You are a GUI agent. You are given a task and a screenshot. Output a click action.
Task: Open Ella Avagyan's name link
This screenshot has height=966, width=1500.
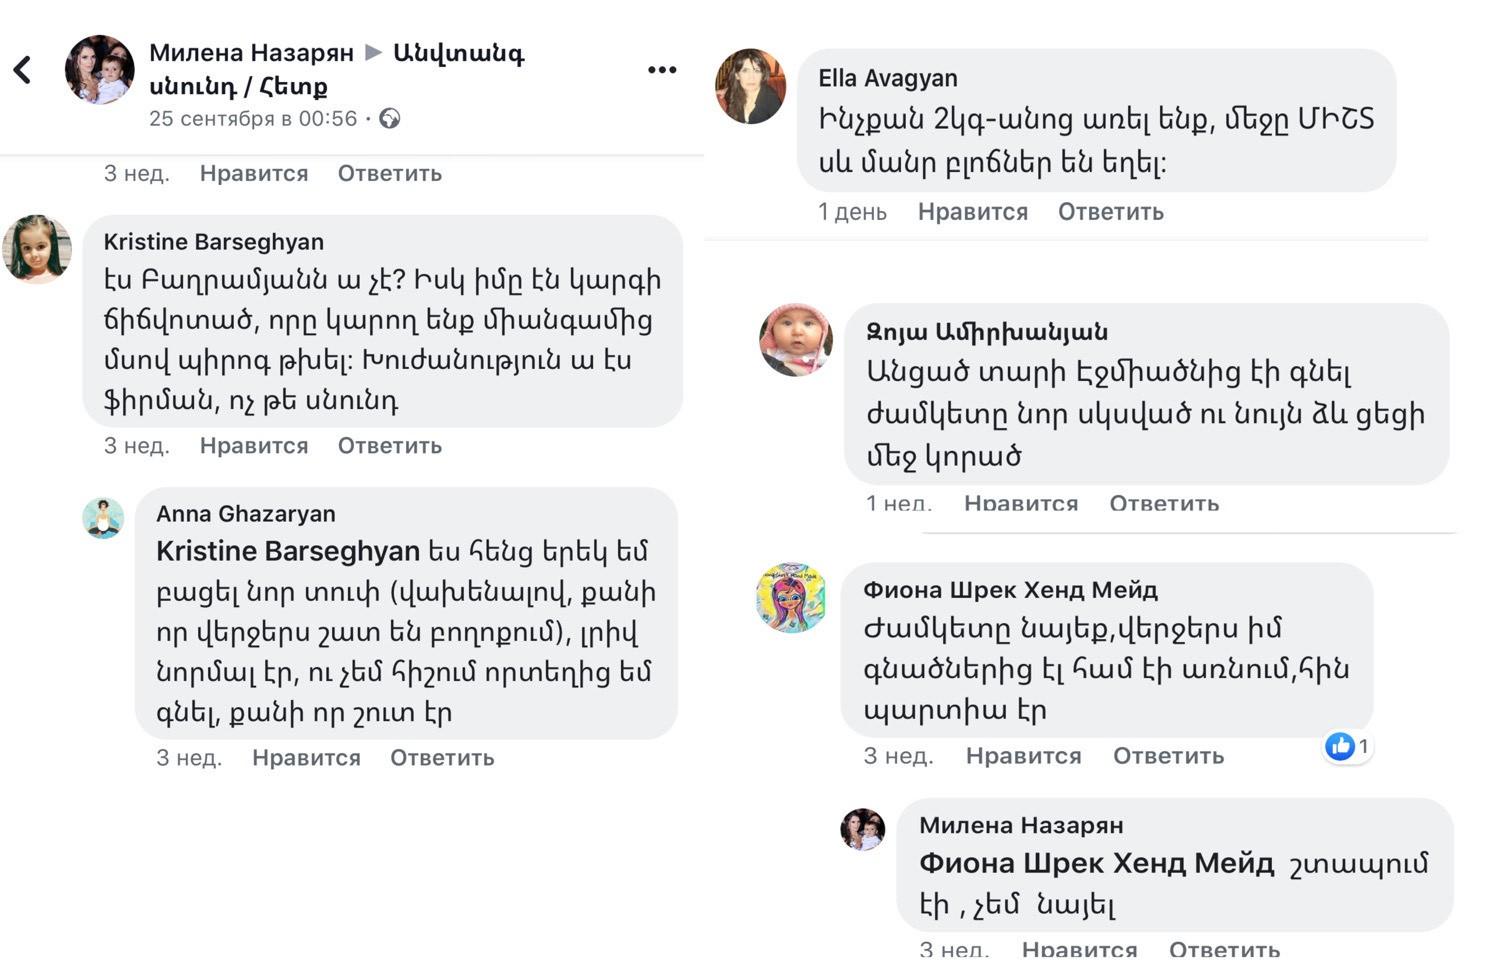click(887, 78)
